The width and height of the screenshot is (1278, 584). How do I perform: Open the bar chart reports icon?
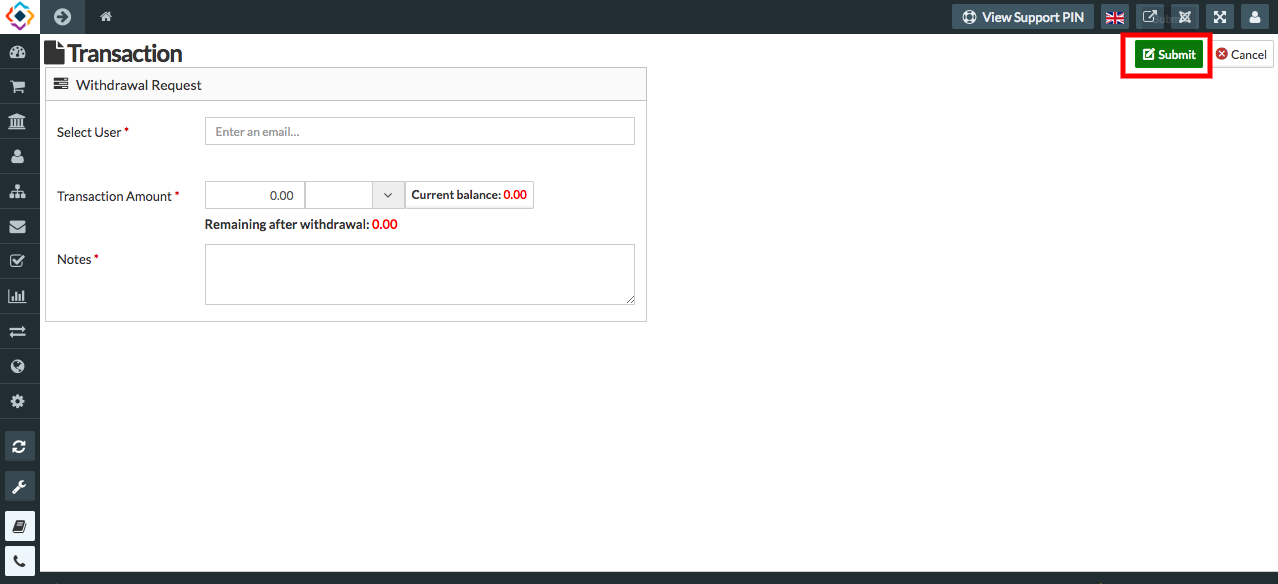pos(19,294)
